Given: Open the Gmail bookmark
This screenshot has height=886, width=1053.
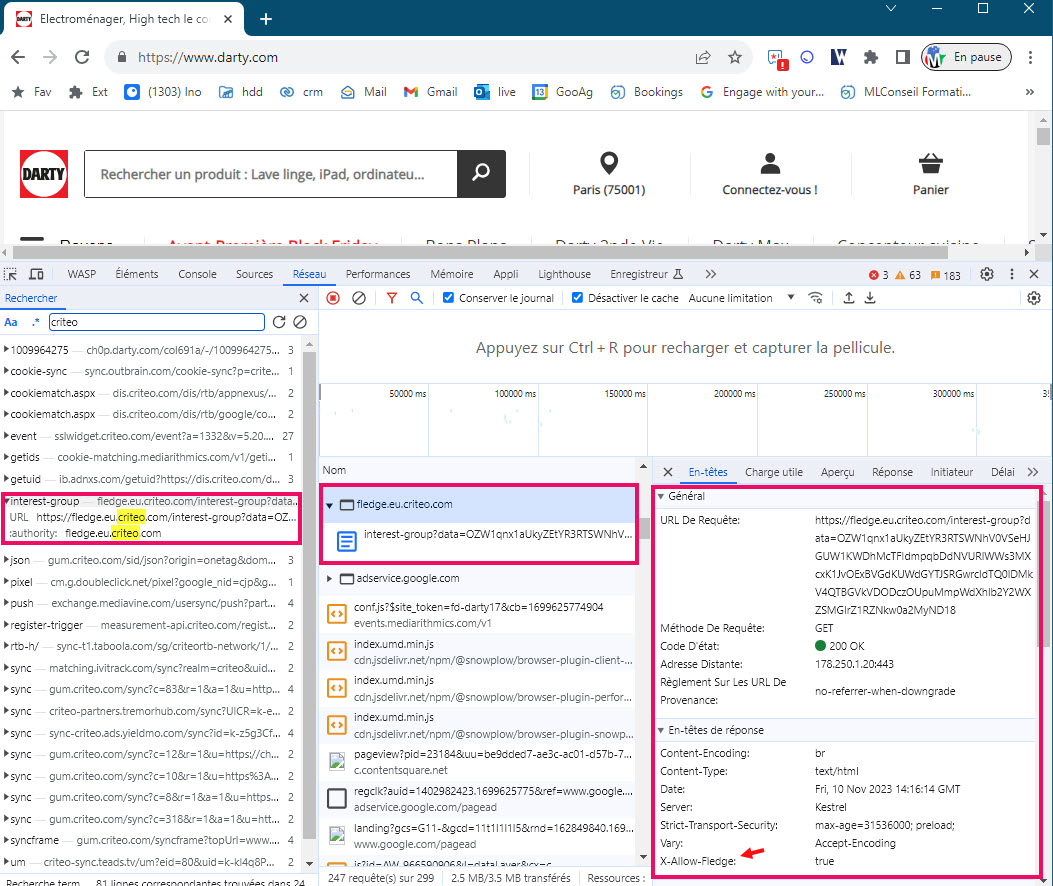Looking at the screenshot, I should click(430, 92).
